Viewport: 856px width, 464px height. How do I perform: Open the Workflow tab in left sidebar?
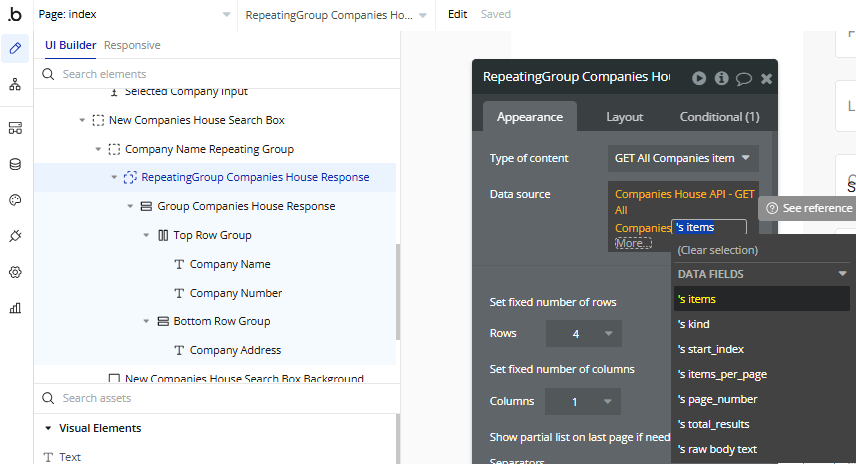click(15, 85)
